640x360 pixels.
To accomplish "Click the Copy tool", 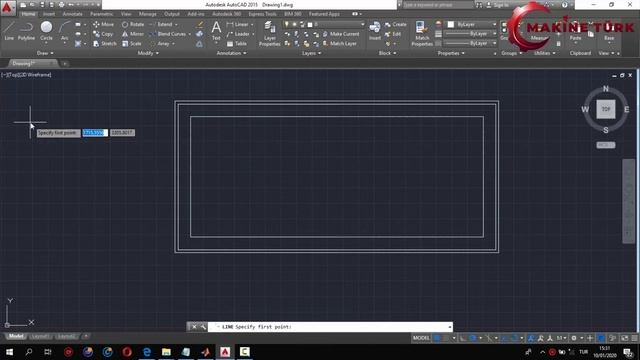I will [103, 34].
